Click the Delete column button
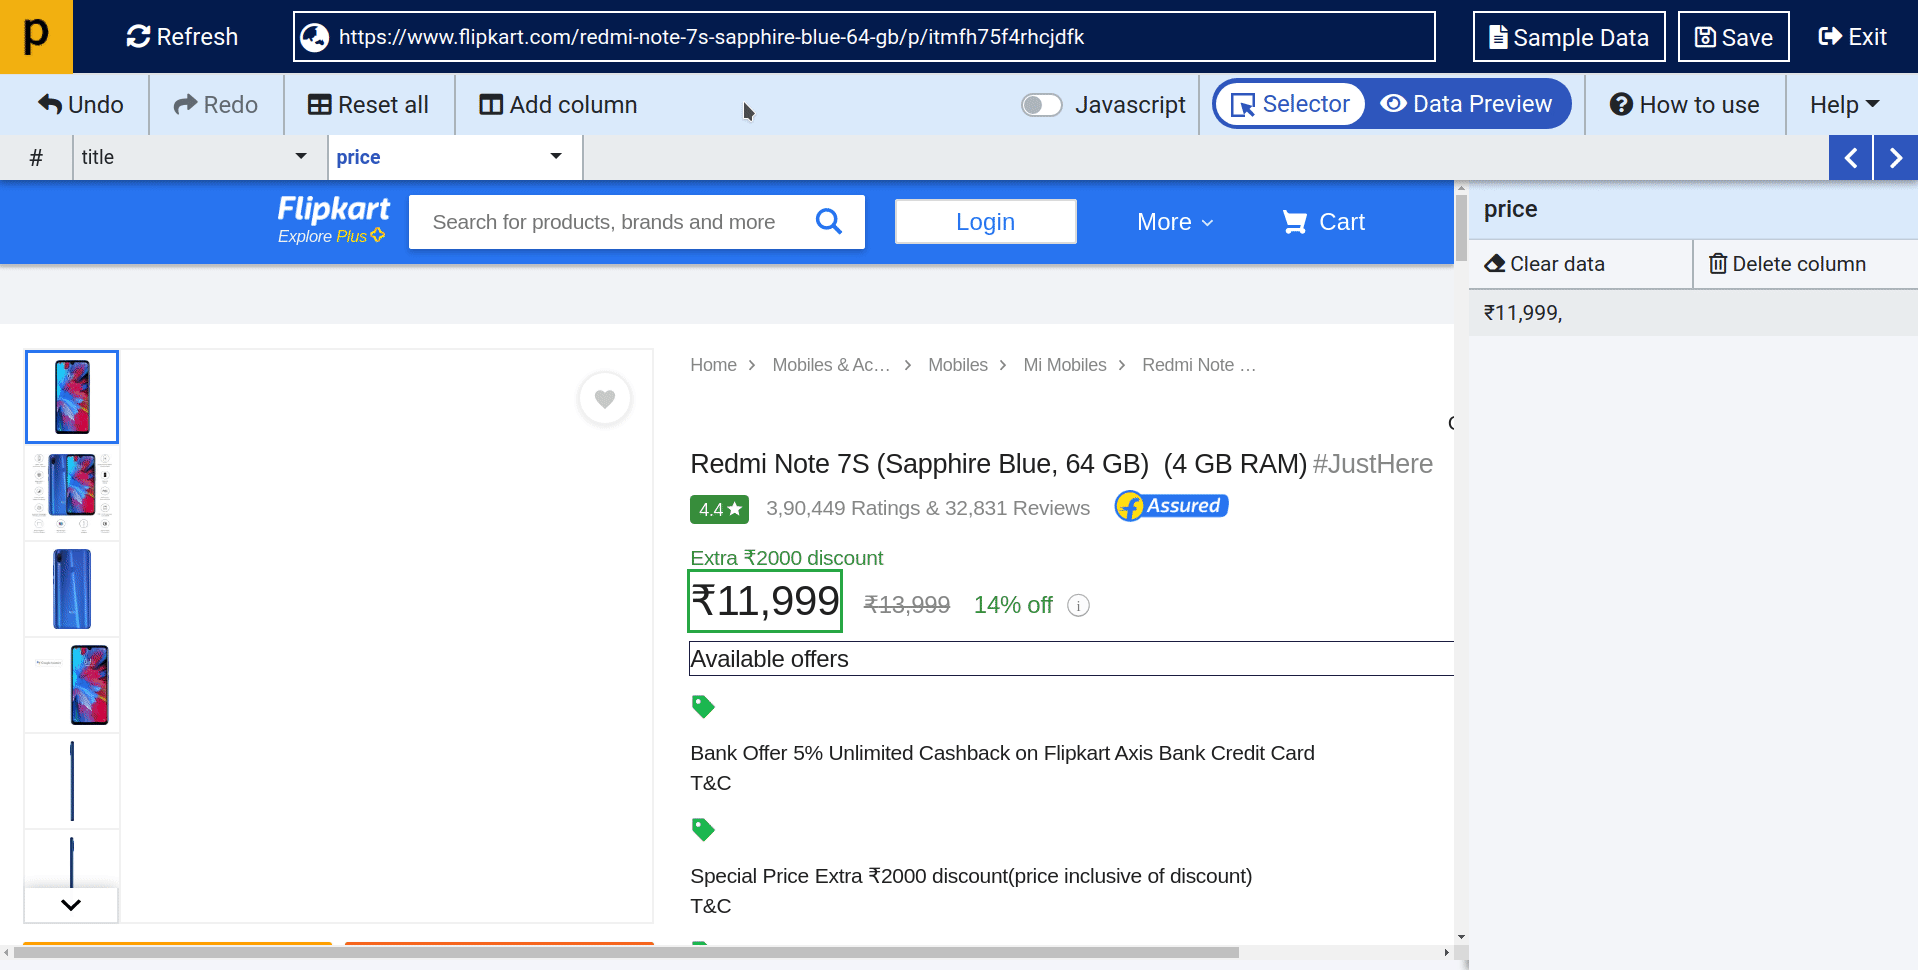Screen dimensions: 1918x970 tap(1787, 264)
